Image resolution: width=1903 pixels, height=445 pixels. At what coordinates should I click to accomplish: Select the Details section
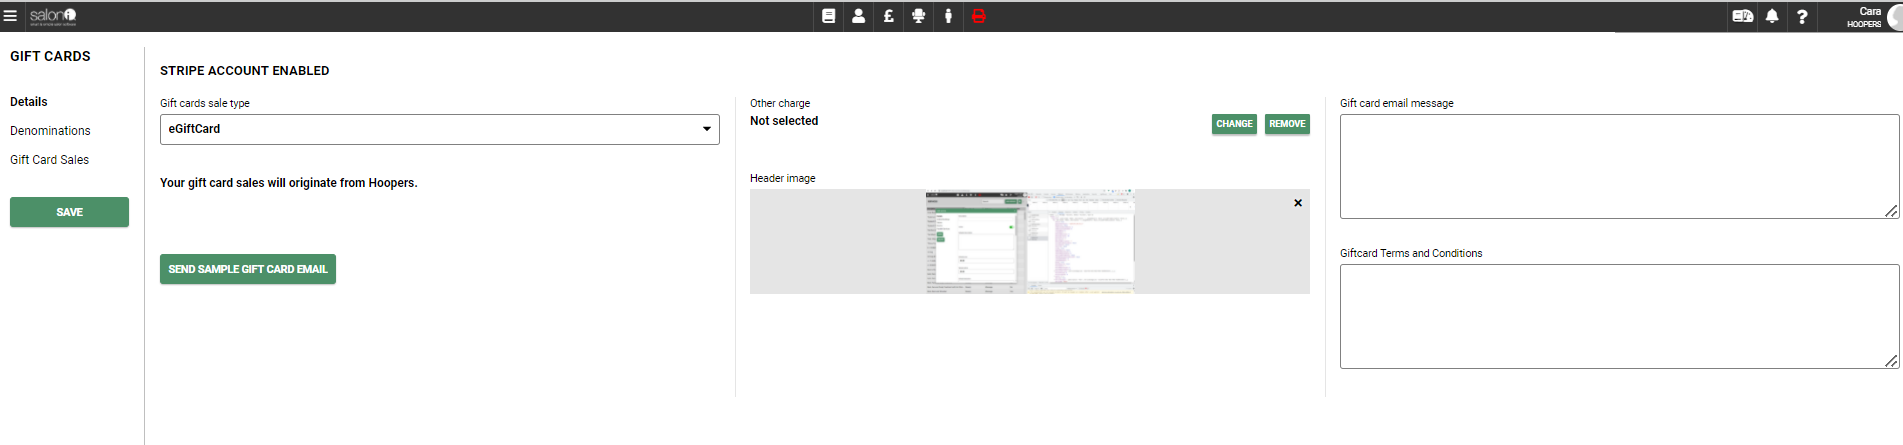coord(29,102)
